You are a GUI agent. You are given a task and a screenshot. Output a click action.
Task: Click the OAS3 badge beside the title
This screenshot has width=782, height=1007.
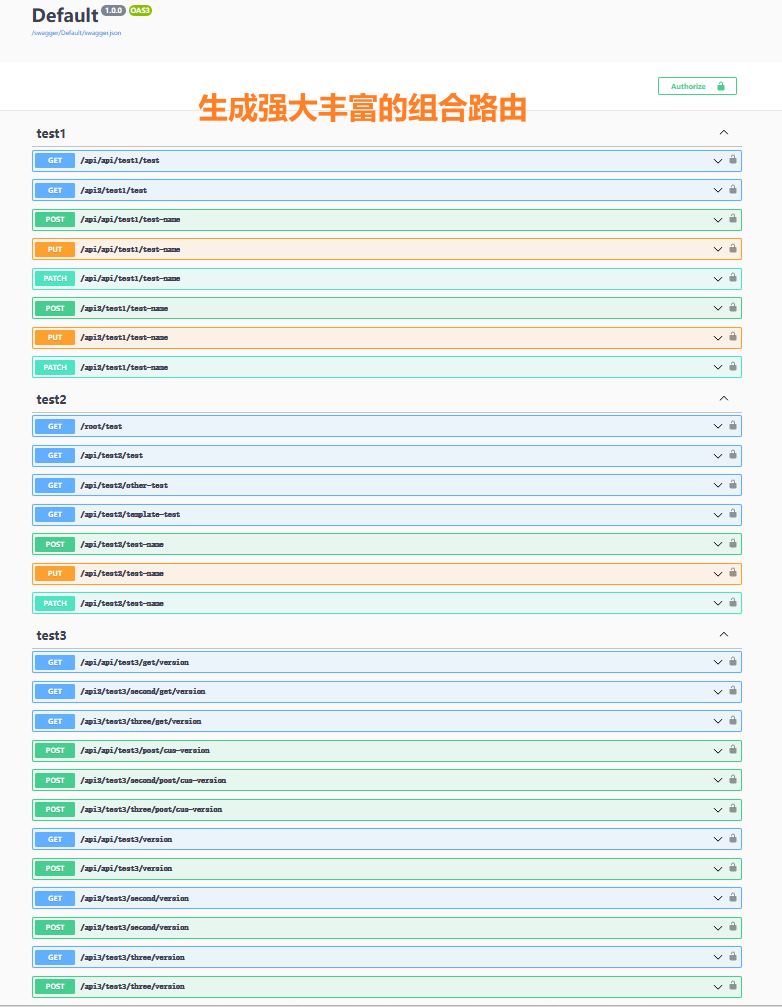(x=140, y=10)
